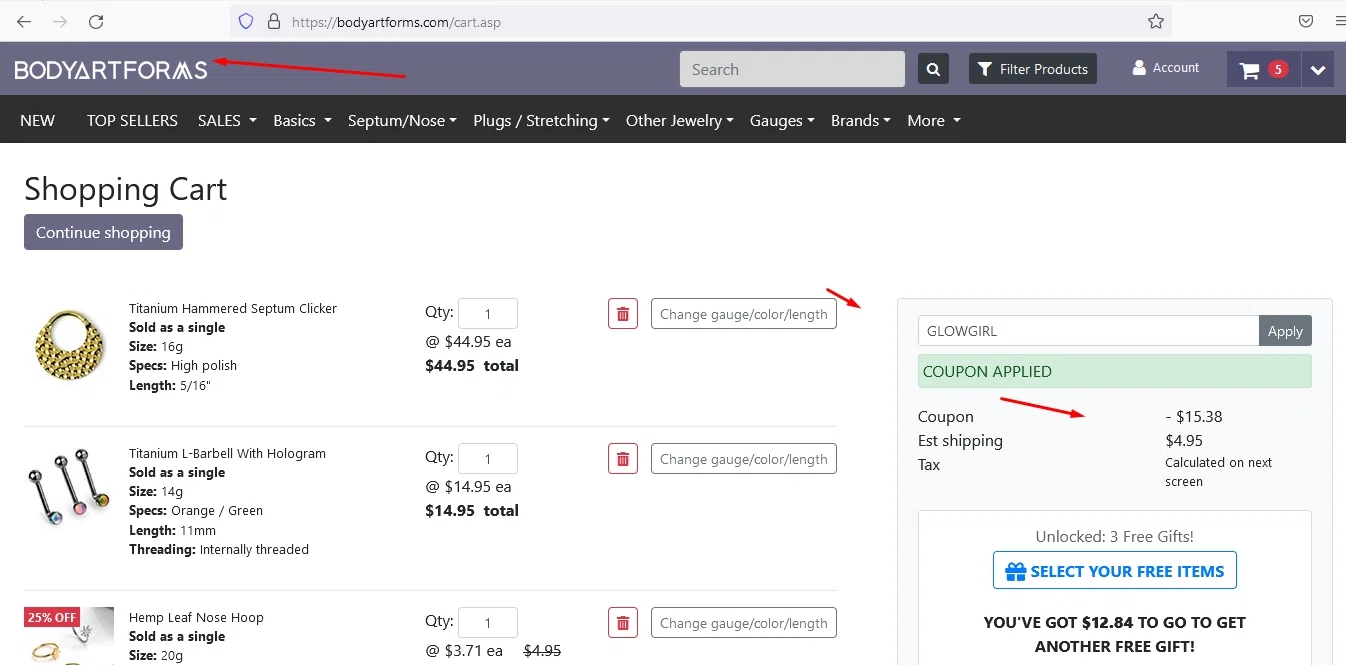The width and height of the screenshot is (1346, 665).
Task: Expand the Septum/Nose menu
Action: click(402, 120)
